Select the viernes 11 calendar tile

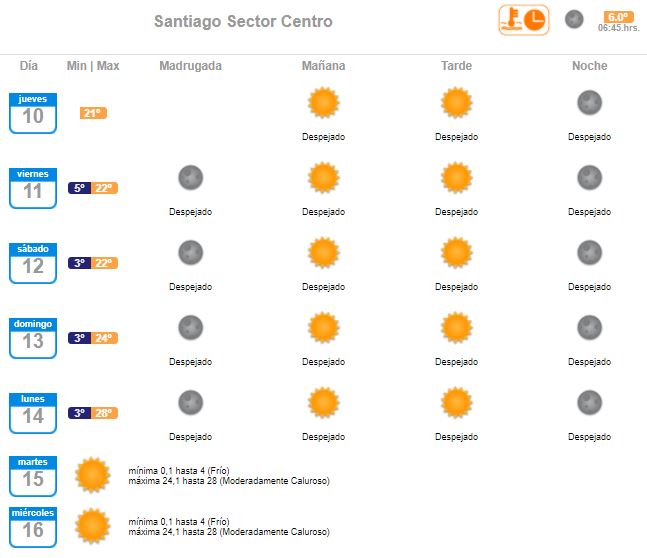[x=33, y=188]
